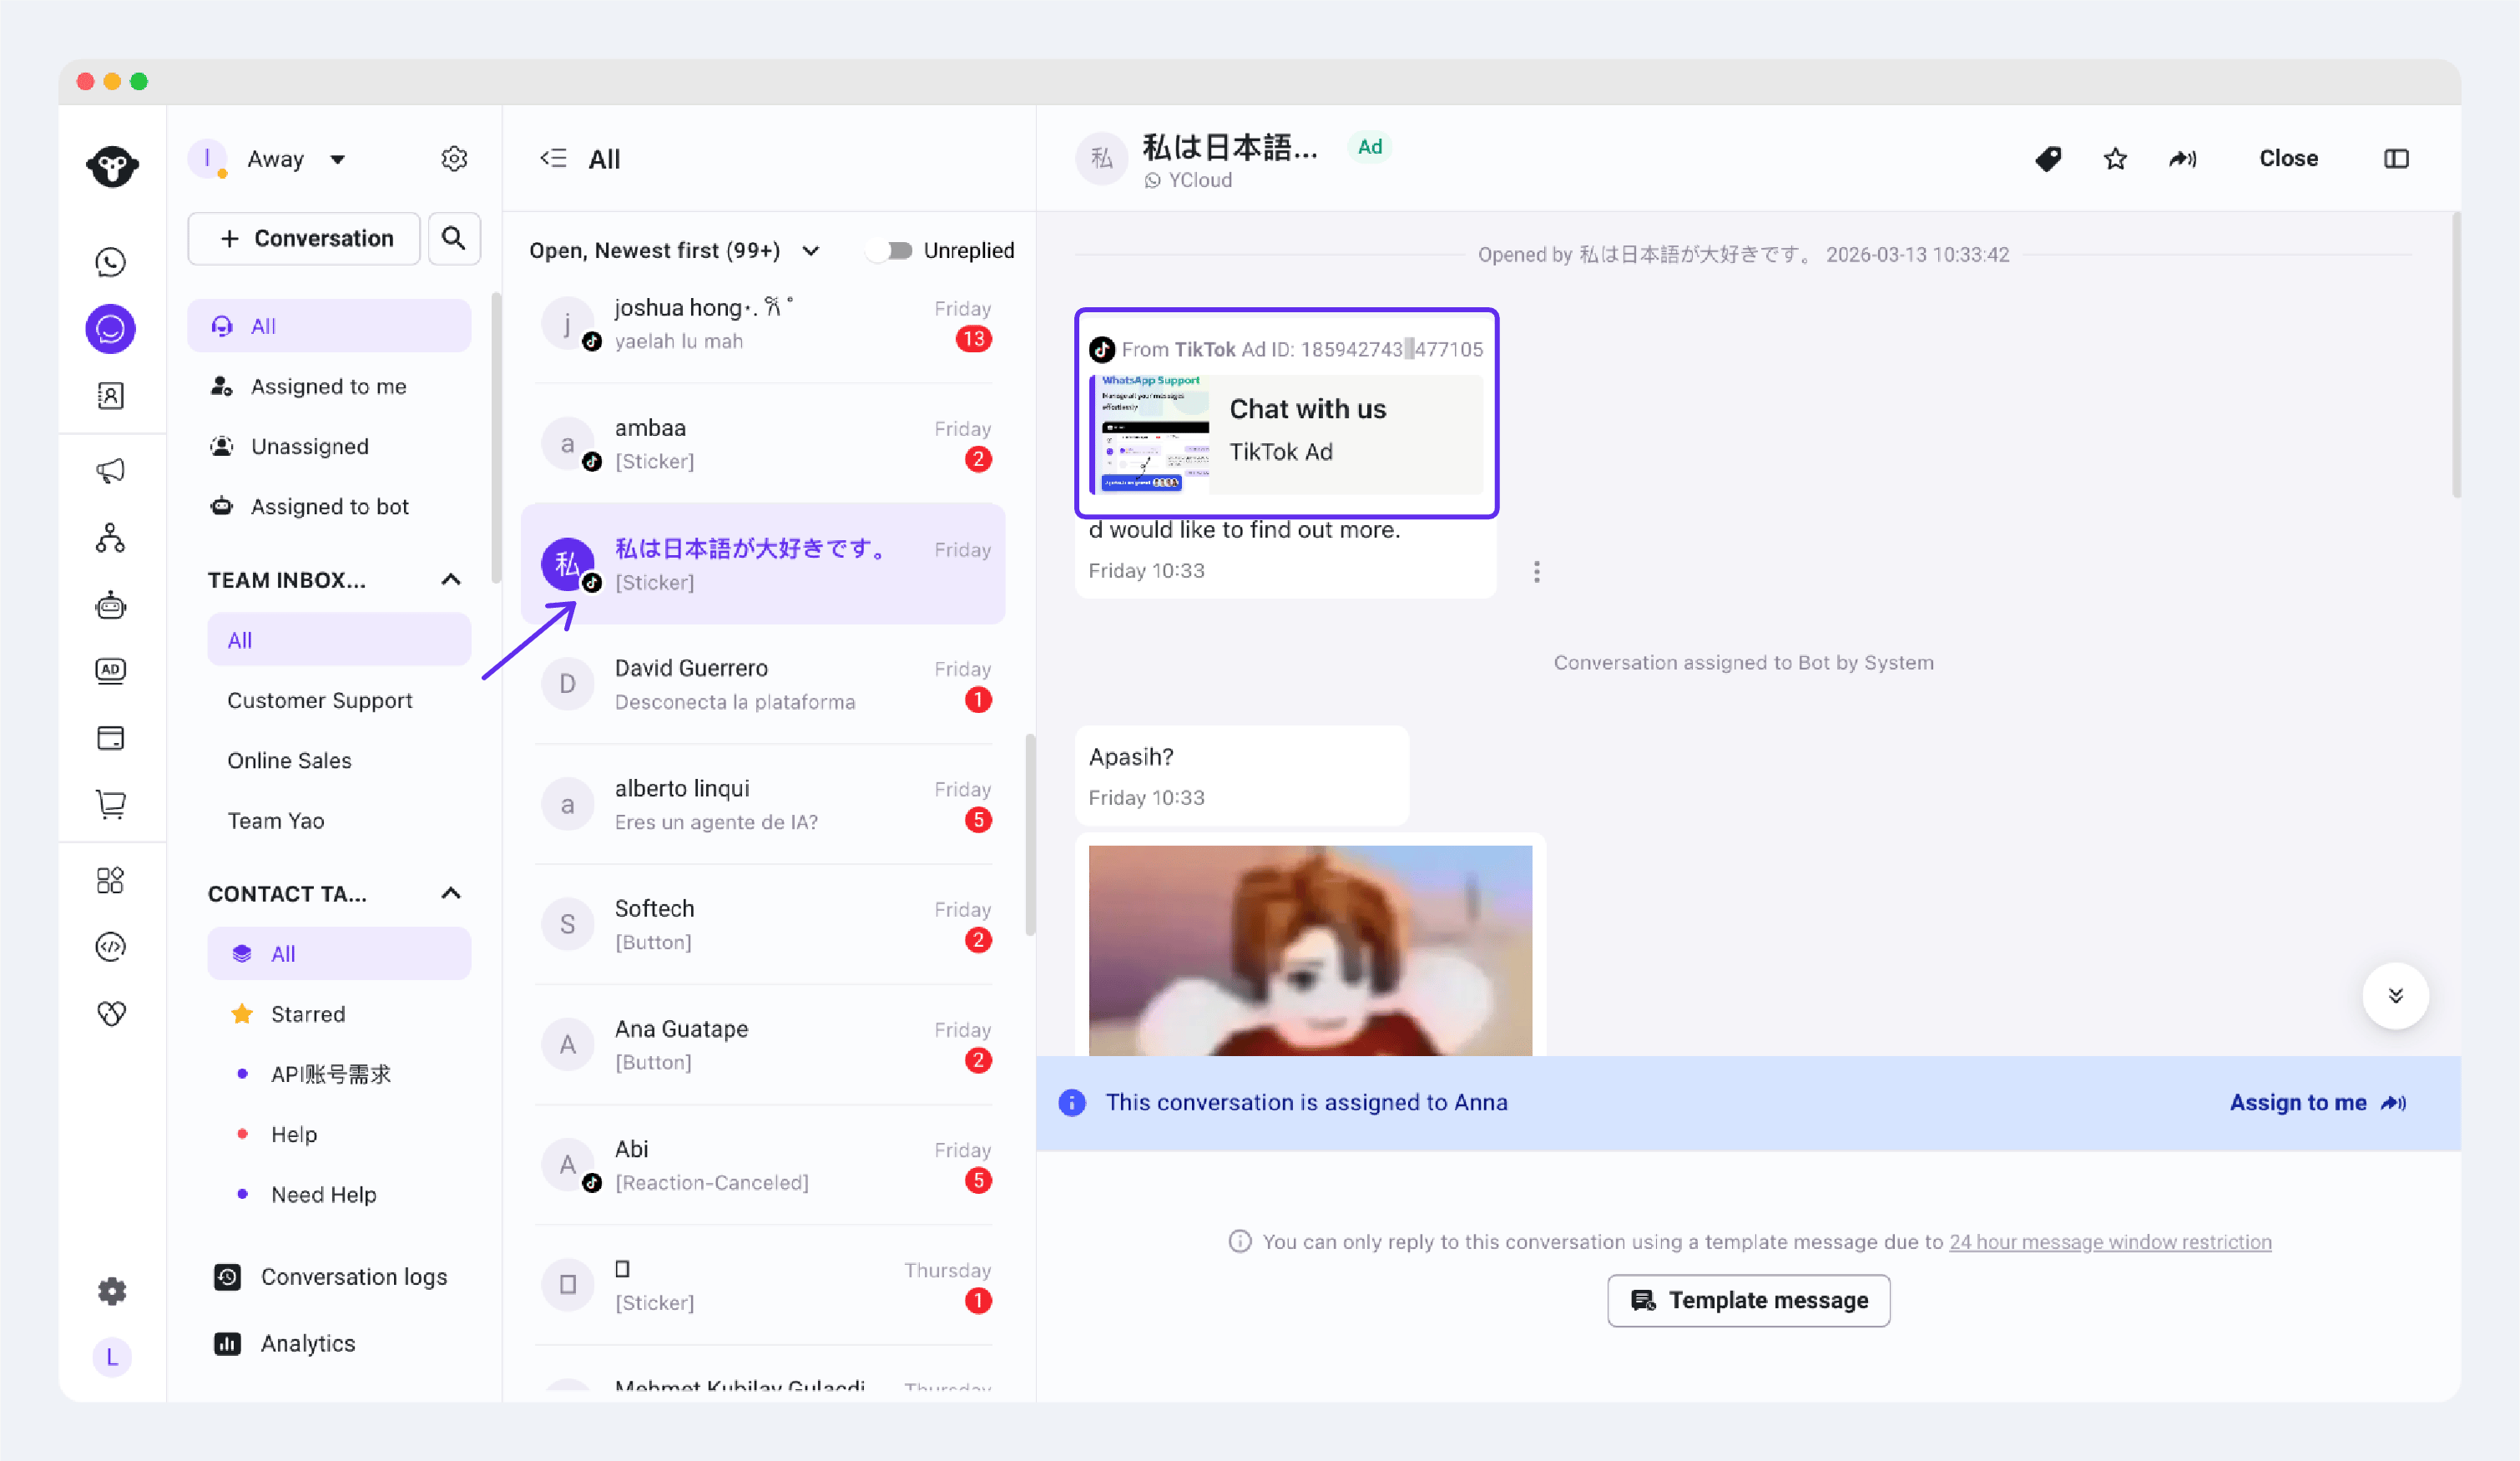
Task: Open the workflow hierarchy icon
Action: 110,538
